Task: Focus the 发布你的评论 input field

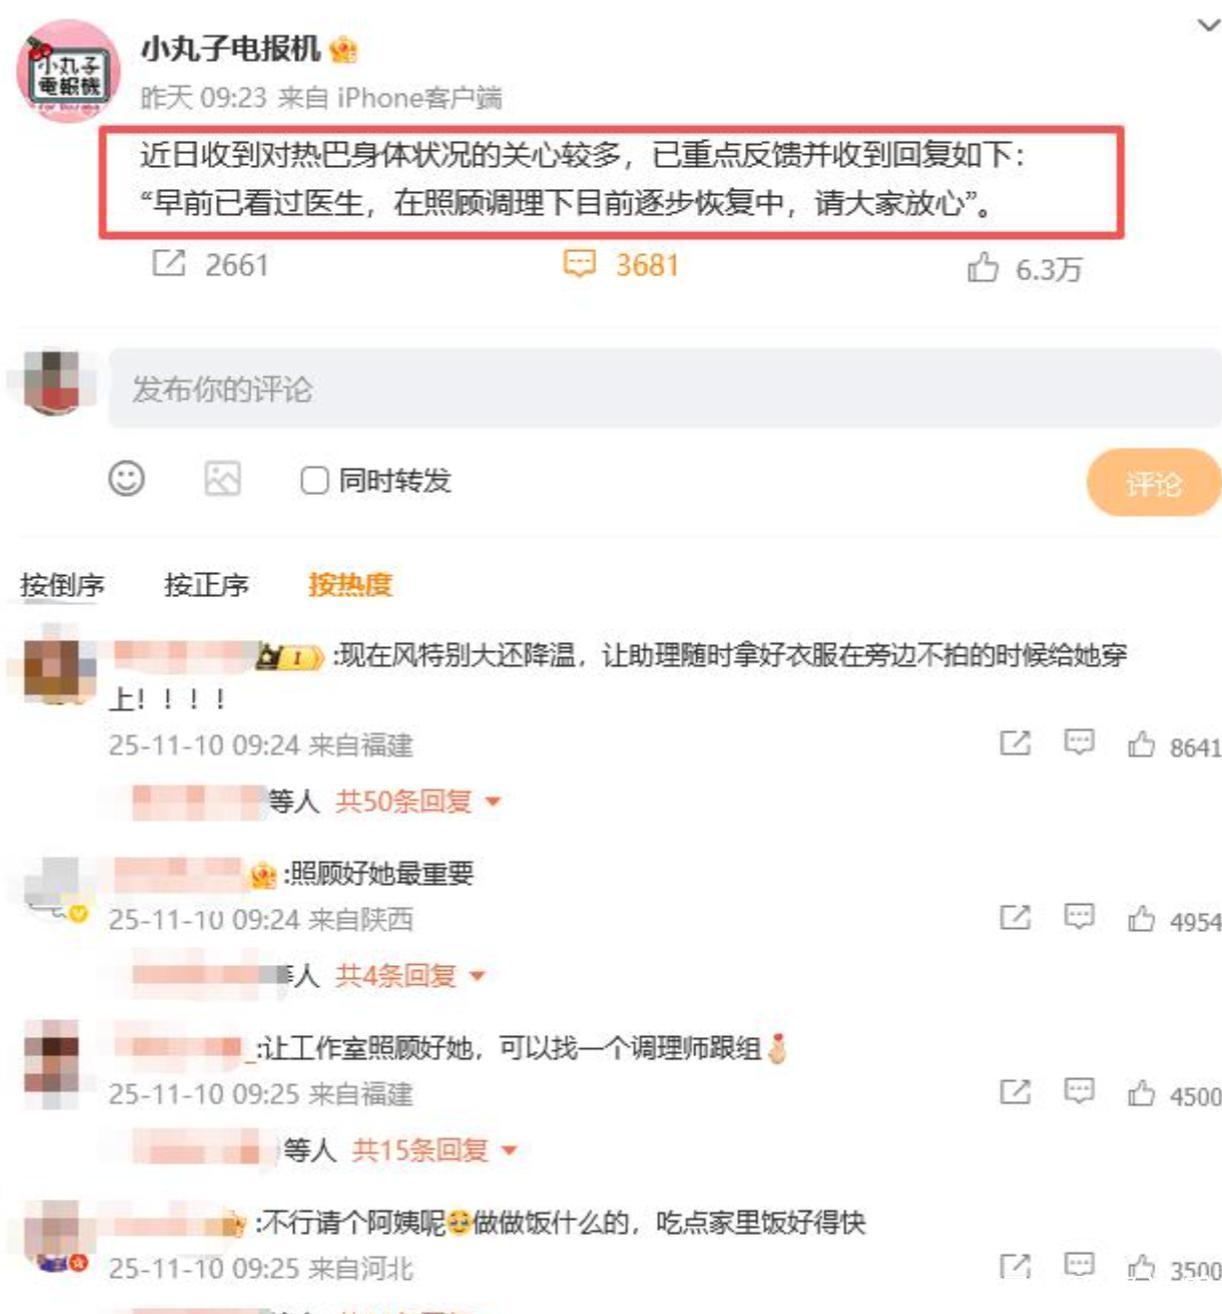Action: click(665, 389)
